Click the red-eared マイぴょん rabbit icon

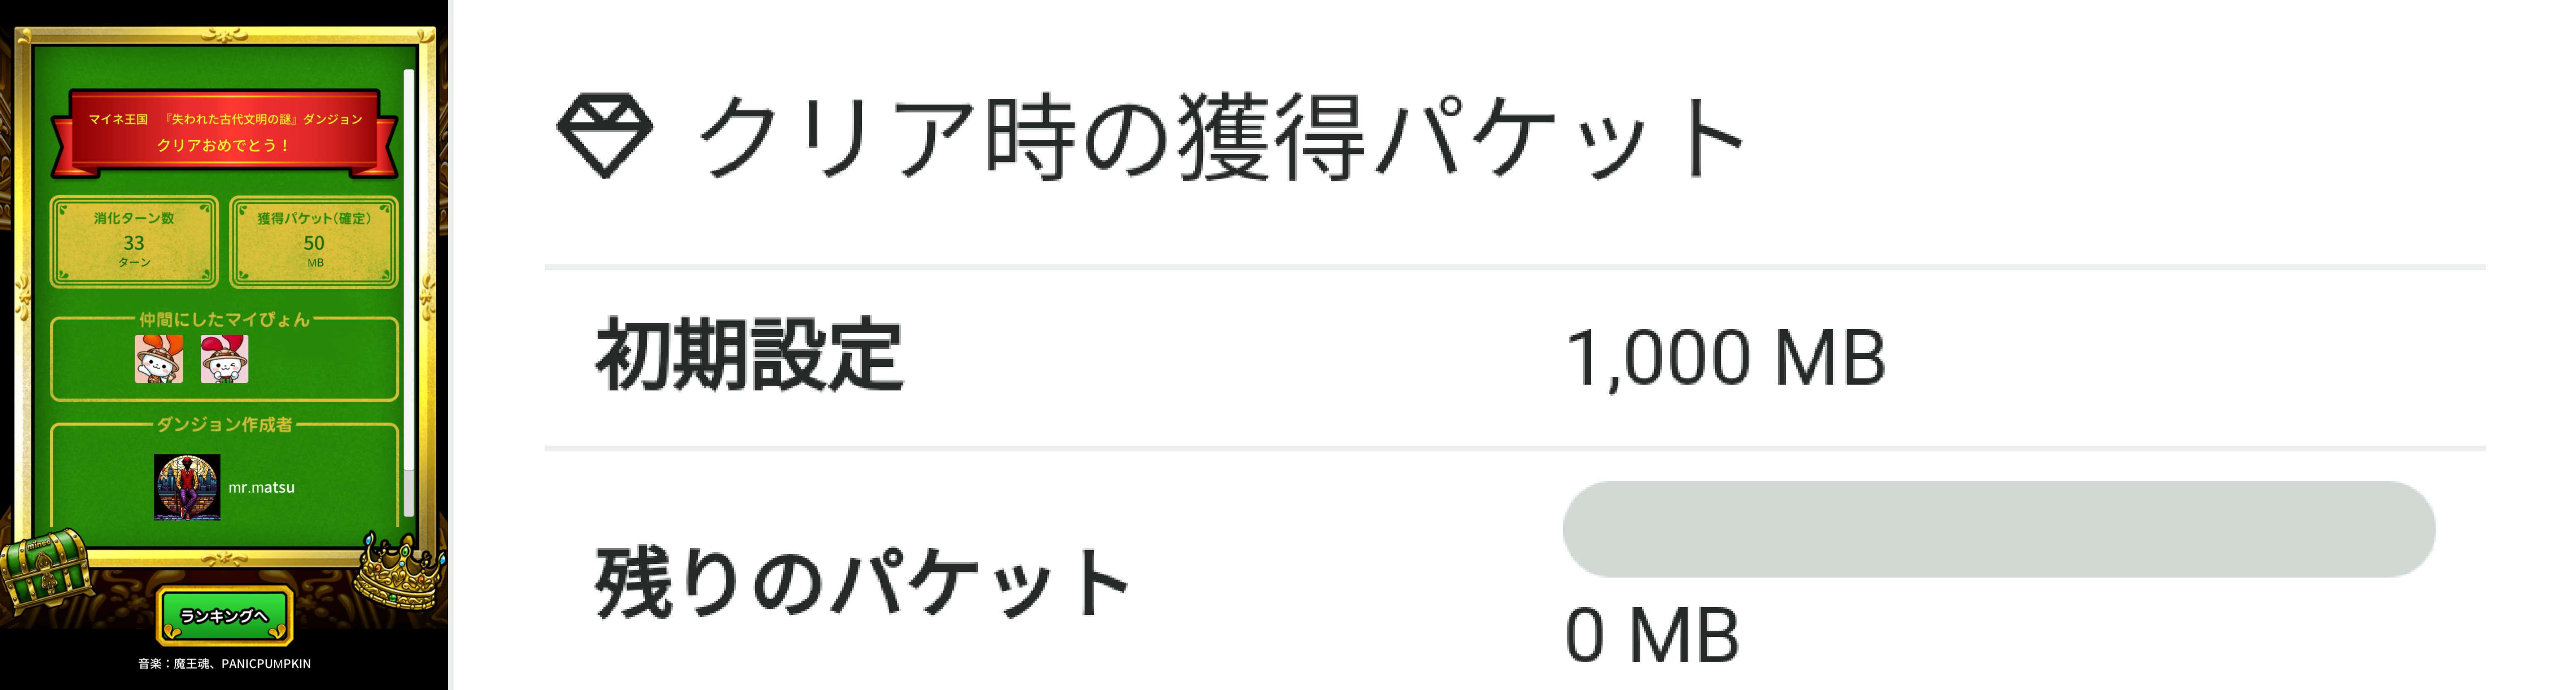(x=225, y=359)
